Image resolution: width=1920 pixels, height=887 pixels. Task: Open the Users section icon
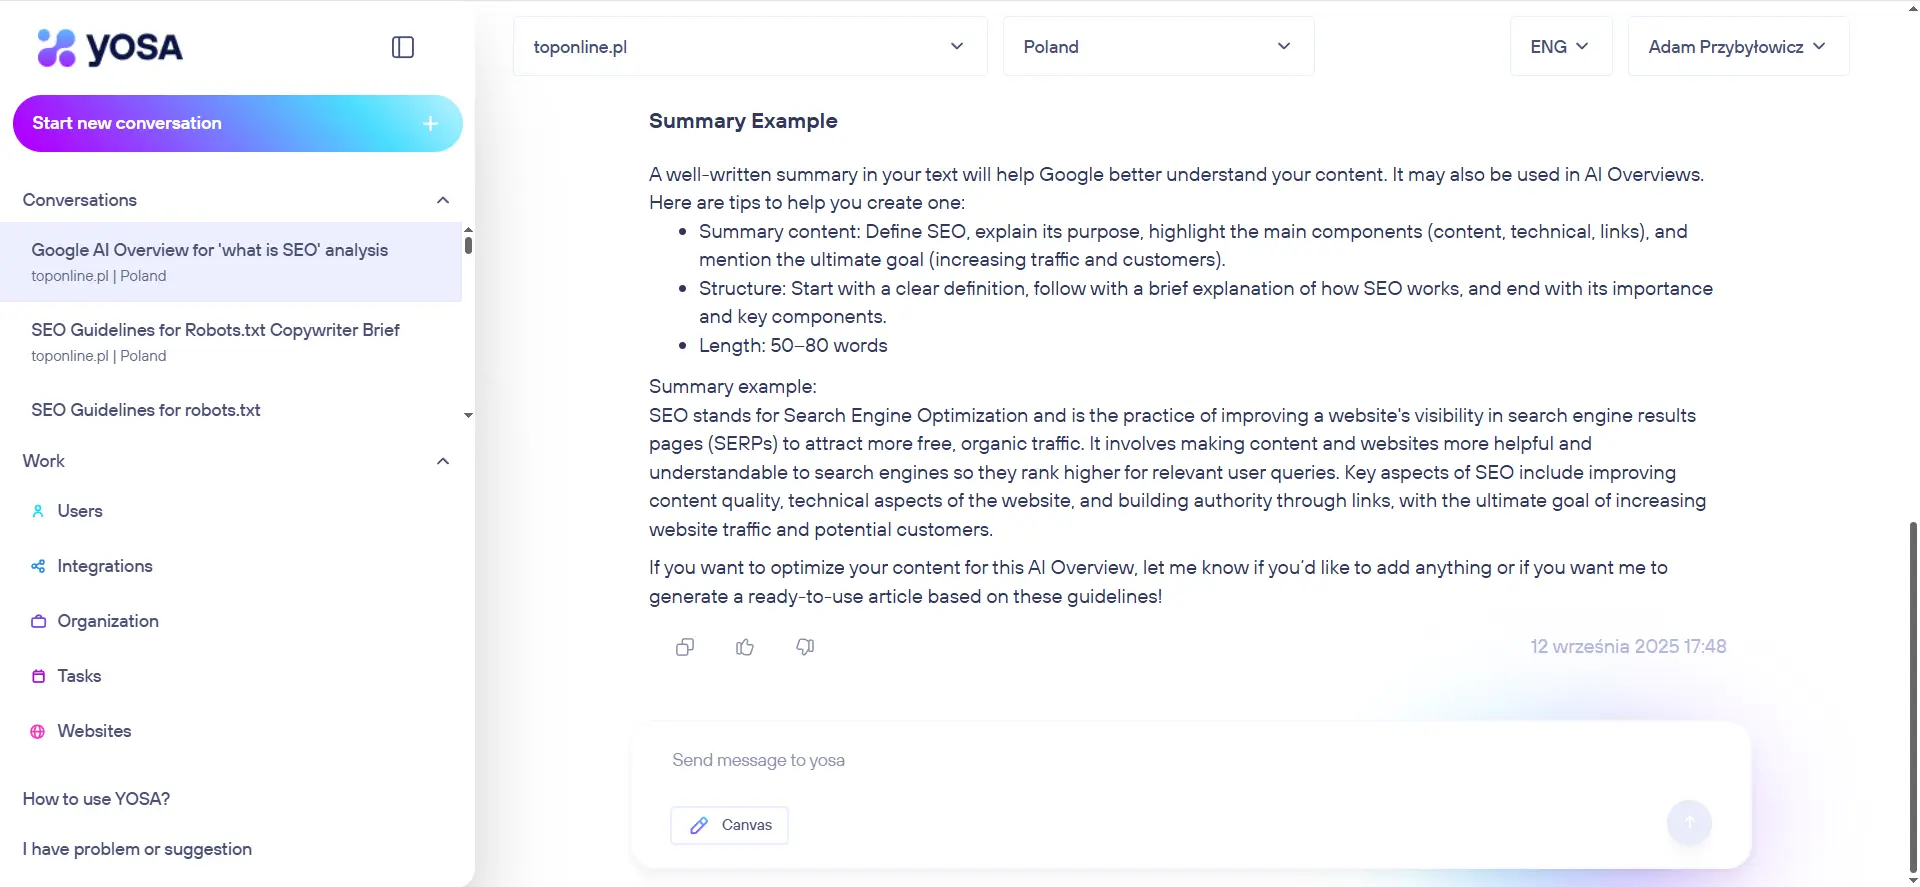(x=38, y=511)
